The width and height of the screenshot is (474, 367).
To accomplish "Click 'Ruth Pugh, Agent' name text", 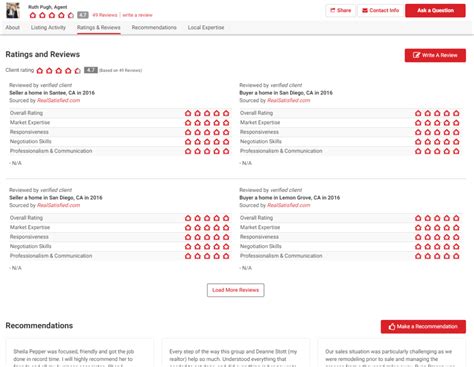I will click(x=48, y=7).
